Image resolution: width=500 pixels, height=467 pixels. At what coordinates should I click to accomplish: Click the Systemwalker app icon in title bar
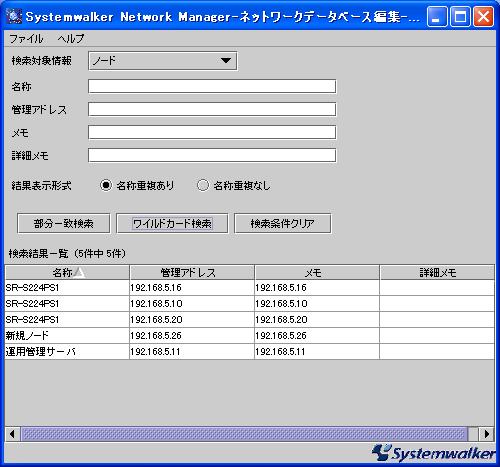(14, 16)
